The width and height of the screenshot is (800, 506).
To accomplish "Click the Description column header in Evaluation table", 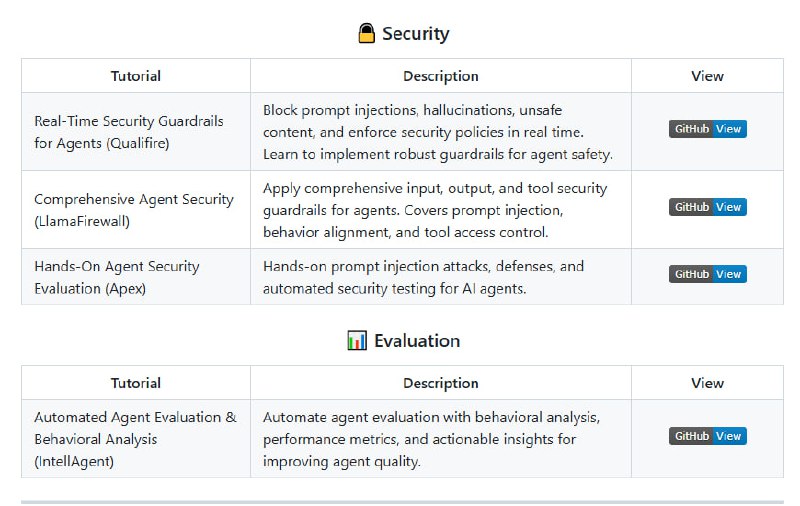I will pos(440,383).
